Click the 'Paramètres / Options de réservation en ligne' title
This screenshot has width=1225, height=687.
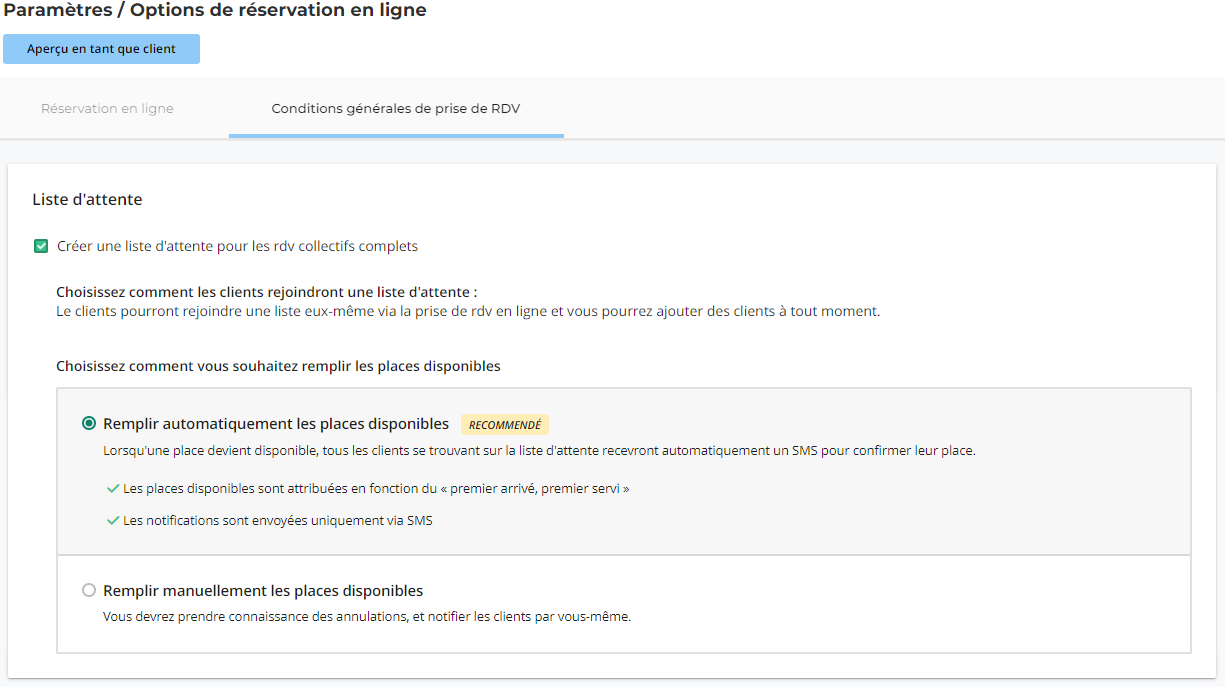[215, 11]
